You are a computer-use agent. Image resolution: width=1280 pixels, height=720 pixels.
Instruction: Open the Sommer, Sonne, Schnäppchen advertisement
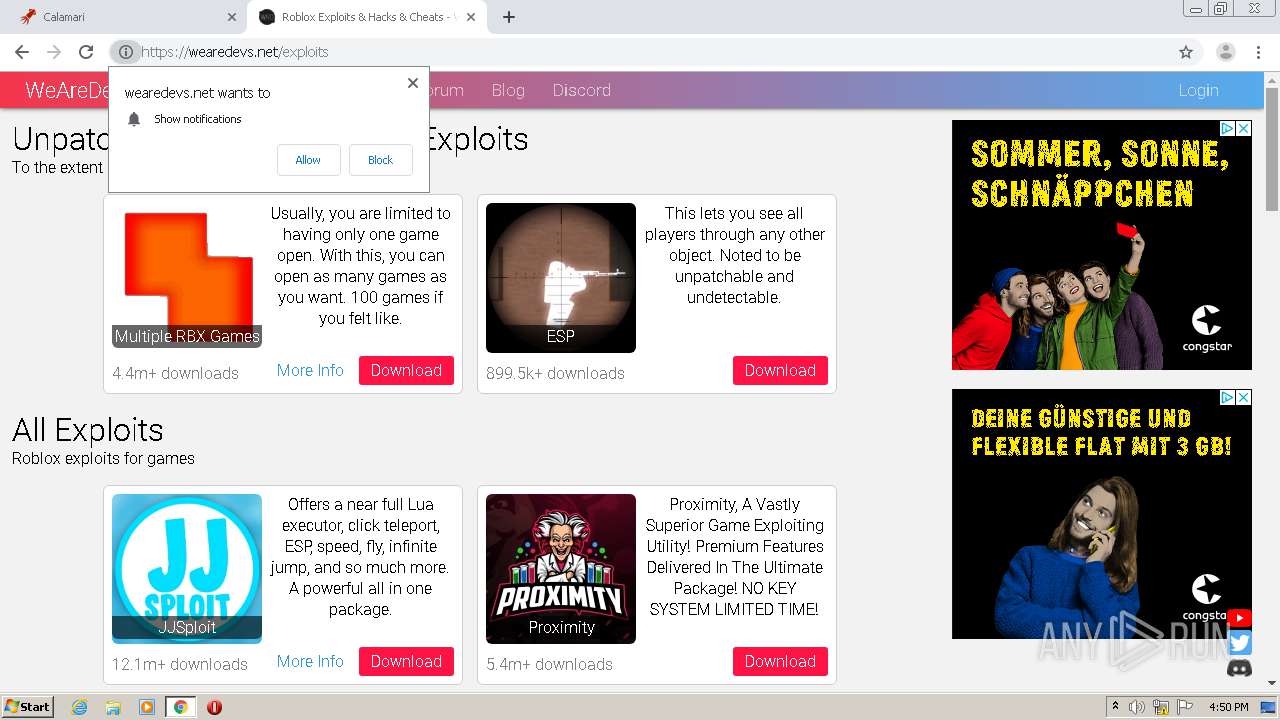click(x=1102, y=245)
